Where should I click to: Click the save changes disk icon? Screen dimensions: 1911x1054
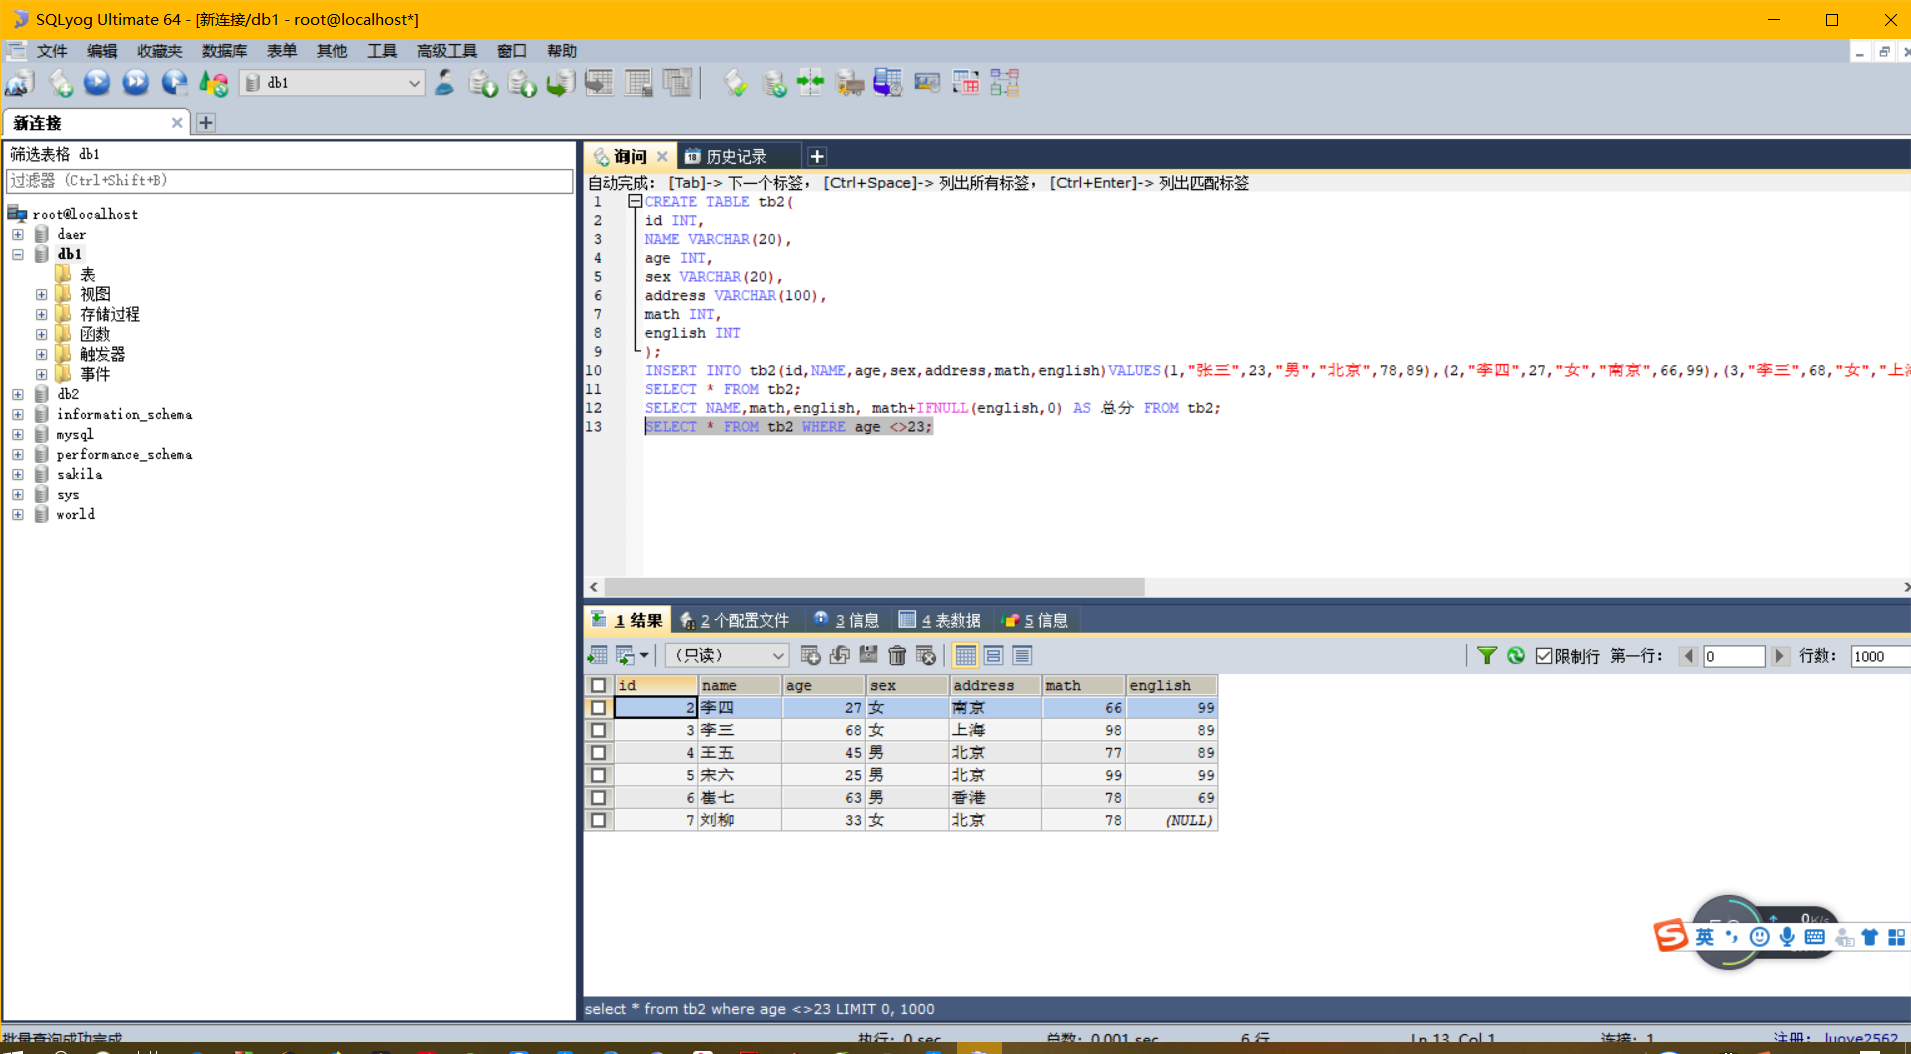[x=868, y=656]
